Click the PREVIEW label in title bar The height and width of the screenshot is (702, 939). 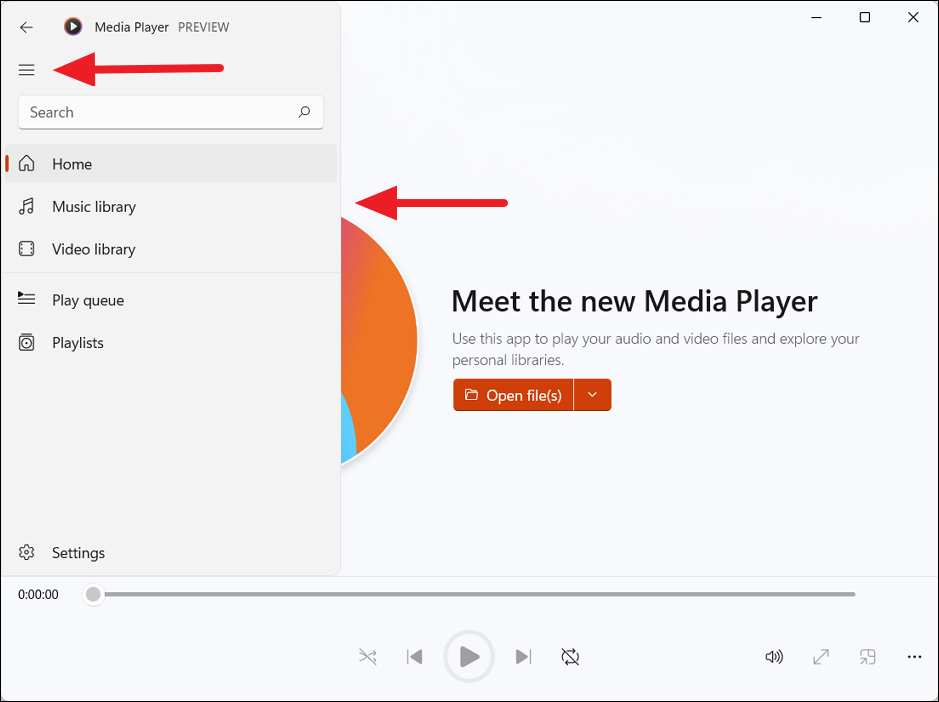point(204,27)
